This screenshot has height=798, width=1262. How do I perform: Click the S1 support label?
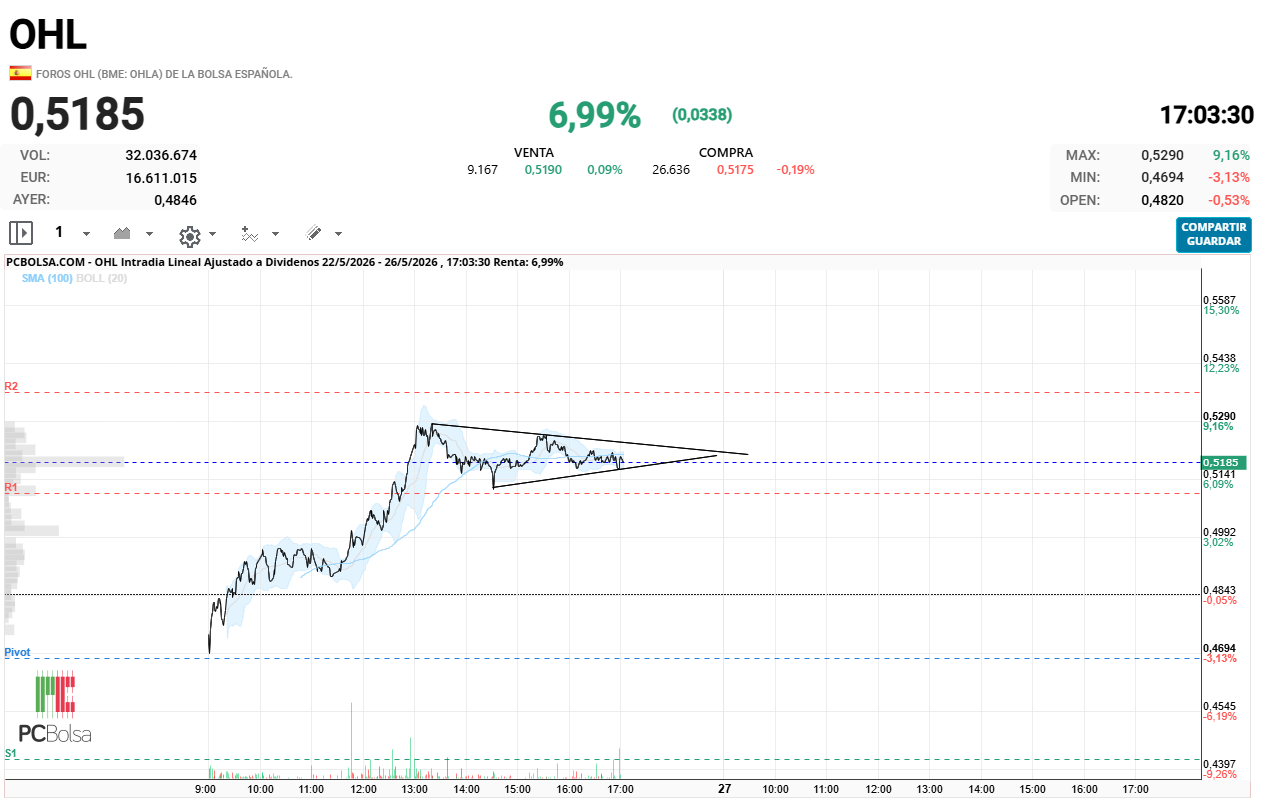[11, 753]
